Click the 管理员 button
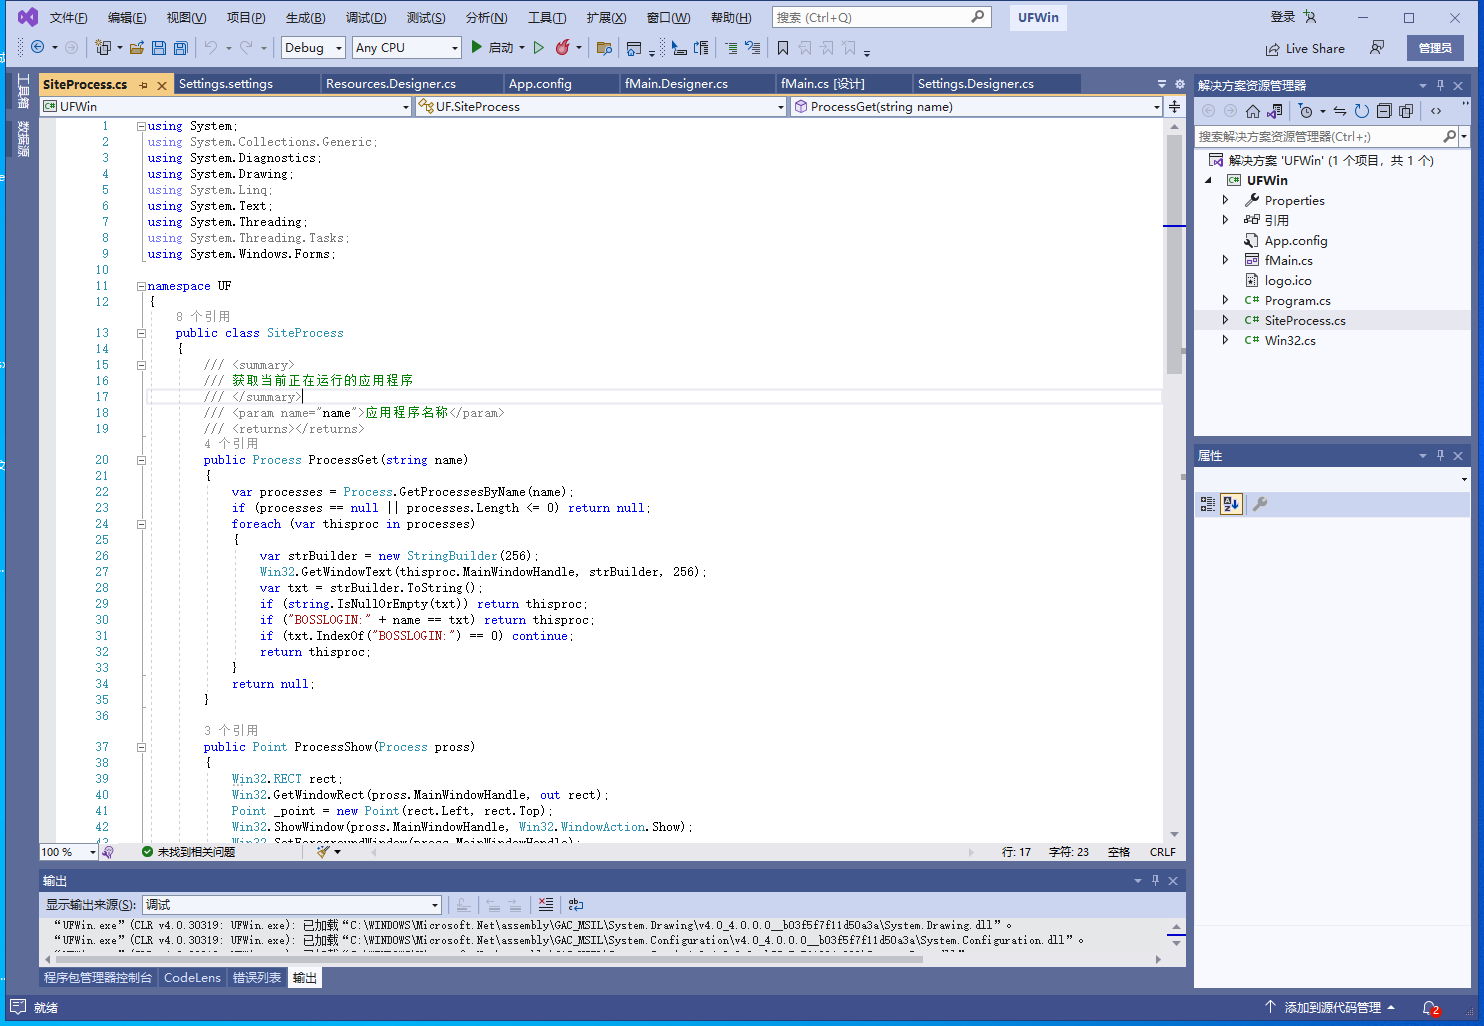This screenshot has height=1026, width=1484. click(1435, 48)
